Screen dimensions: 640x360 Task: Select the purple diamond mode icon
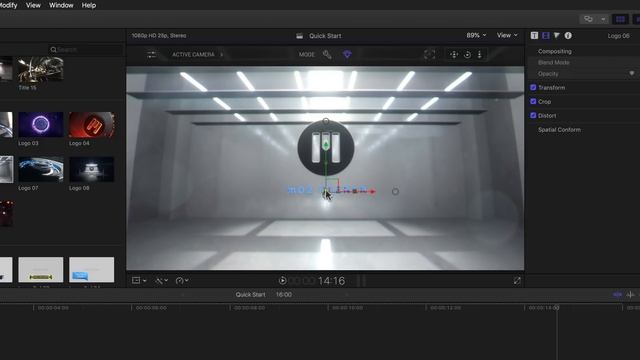(x=347, y=54)
